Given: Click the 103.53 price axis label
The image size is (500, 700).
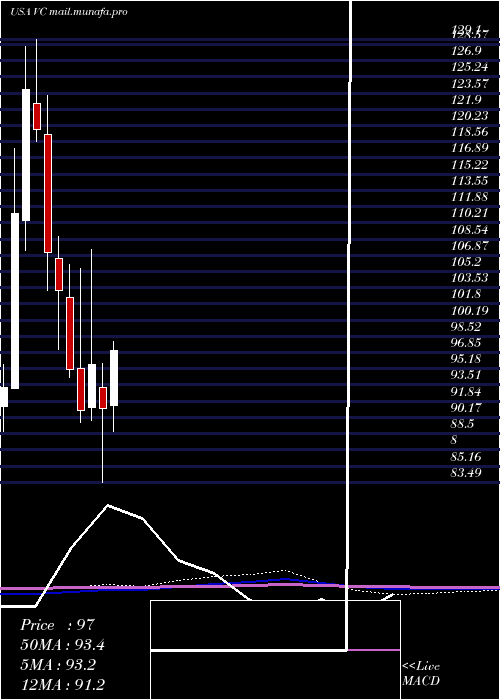Looking at the screenshot, I should (x=470, y=278).
